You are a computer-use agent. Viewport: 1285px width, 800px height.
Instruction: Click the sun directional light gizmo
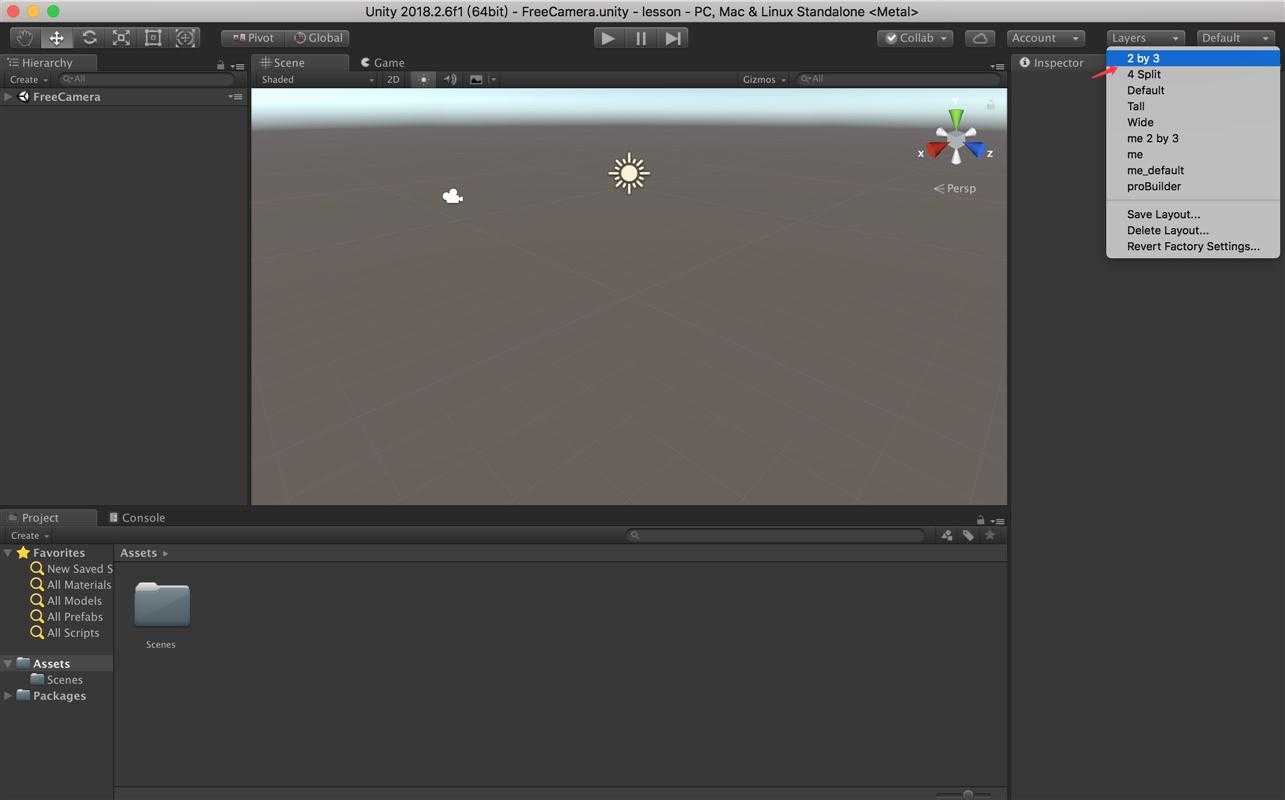pyautogui.click(x=629, y=173)
